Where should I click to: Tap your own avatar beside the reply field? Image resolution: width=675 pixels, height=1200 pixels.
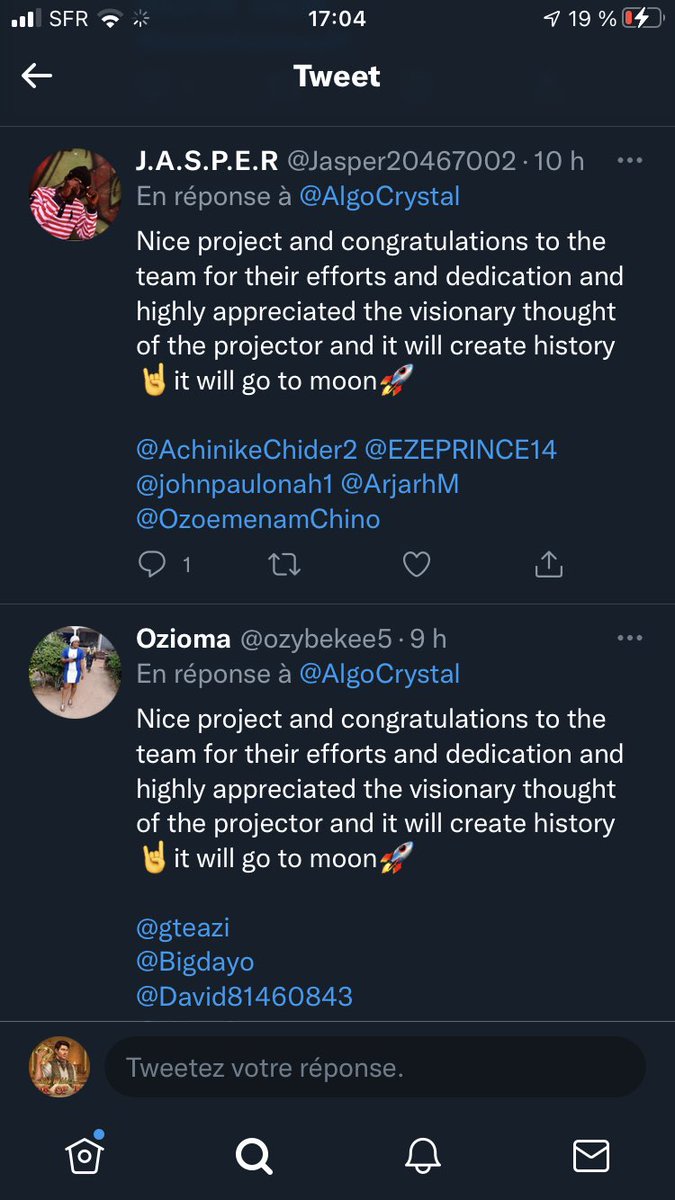(x=59, y=1067)
